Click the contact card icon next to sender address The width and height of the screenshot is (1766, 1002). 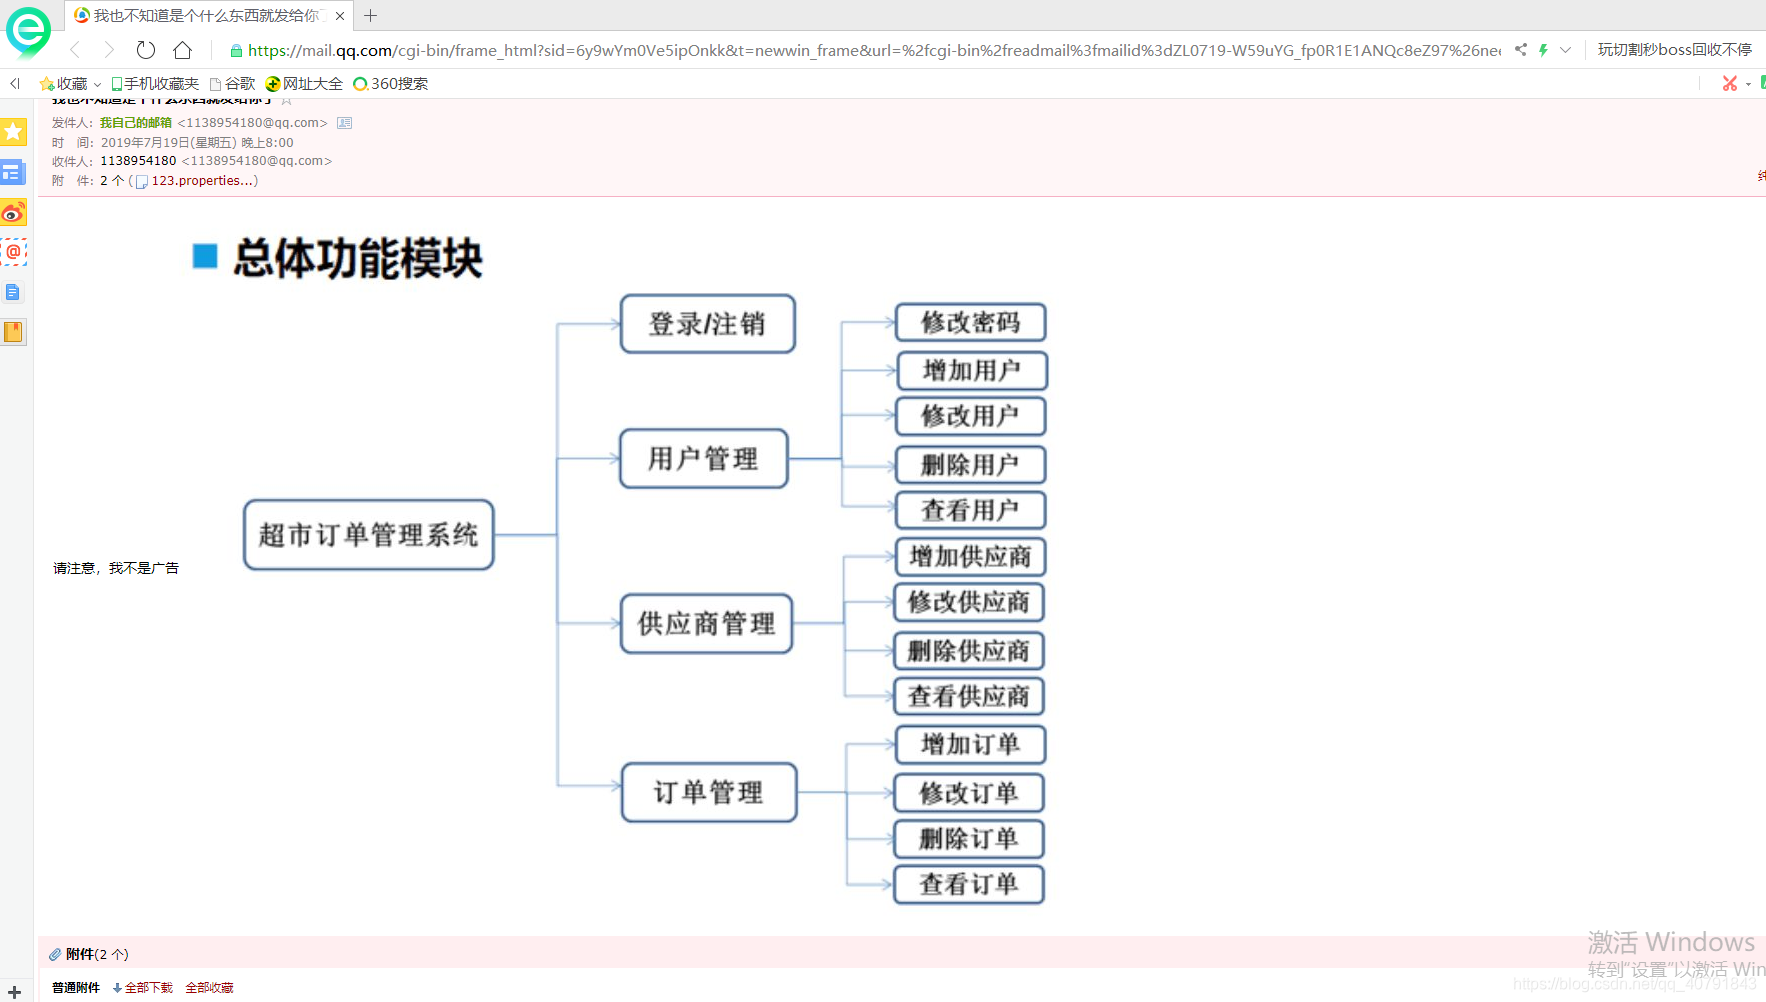point(344,123)
